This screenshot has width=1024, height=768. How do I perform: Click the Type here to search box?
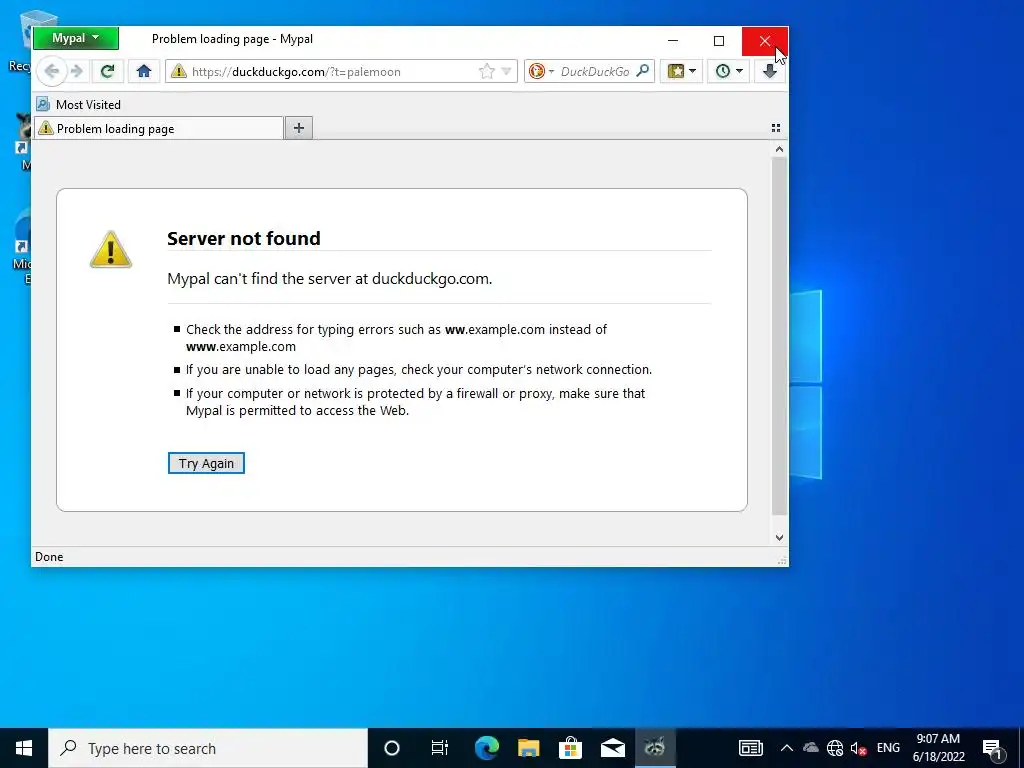tap(208, 748)
